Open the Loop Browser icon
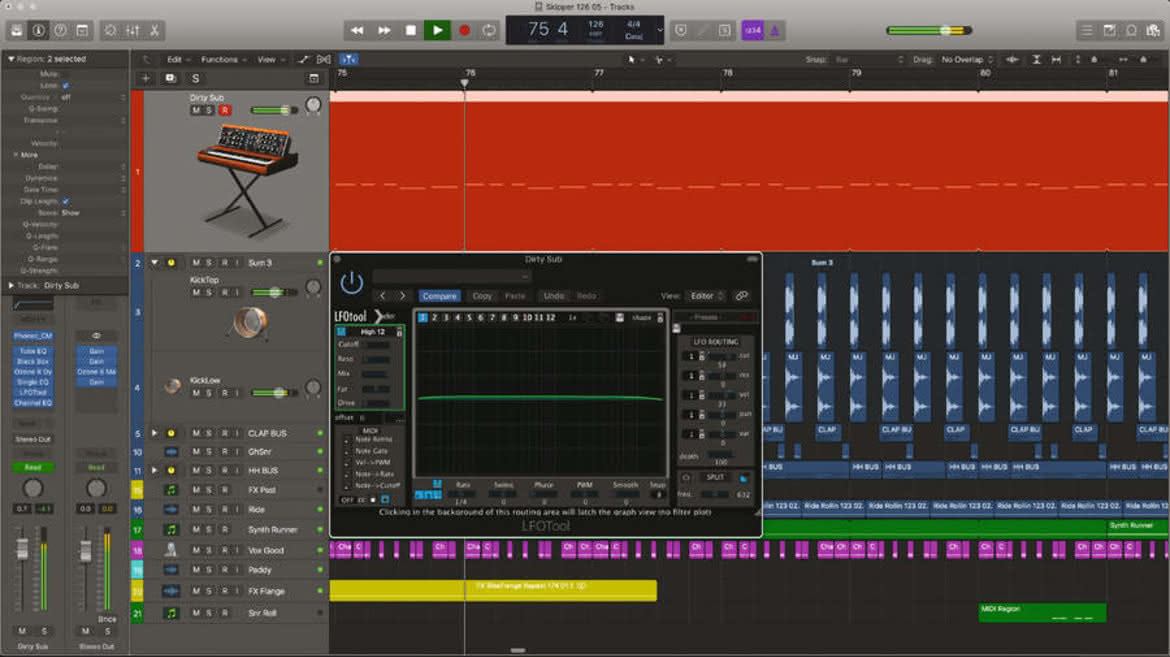Image resolution: width=1170 pixels, height=657 pixels. (1131, 31)
